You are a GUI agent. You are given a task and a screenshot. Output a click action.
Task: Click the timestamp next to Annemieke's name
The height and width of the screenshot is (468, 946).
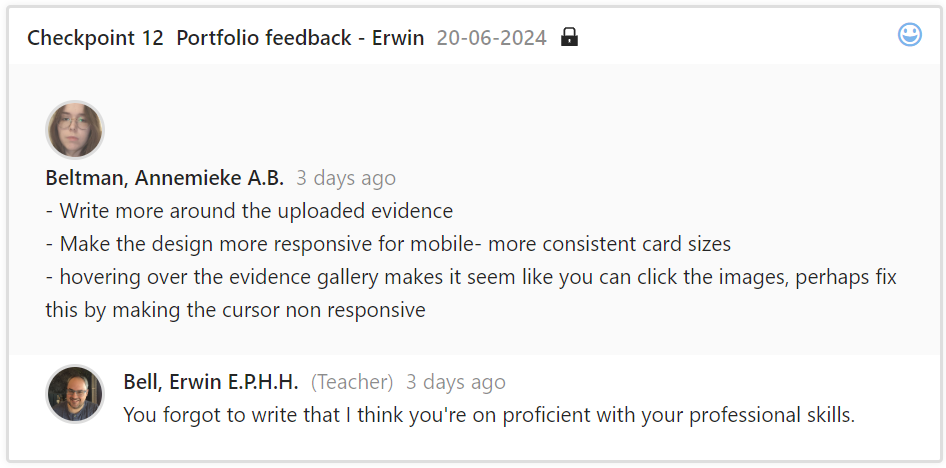pyautogui.click(x=346, y=178)
